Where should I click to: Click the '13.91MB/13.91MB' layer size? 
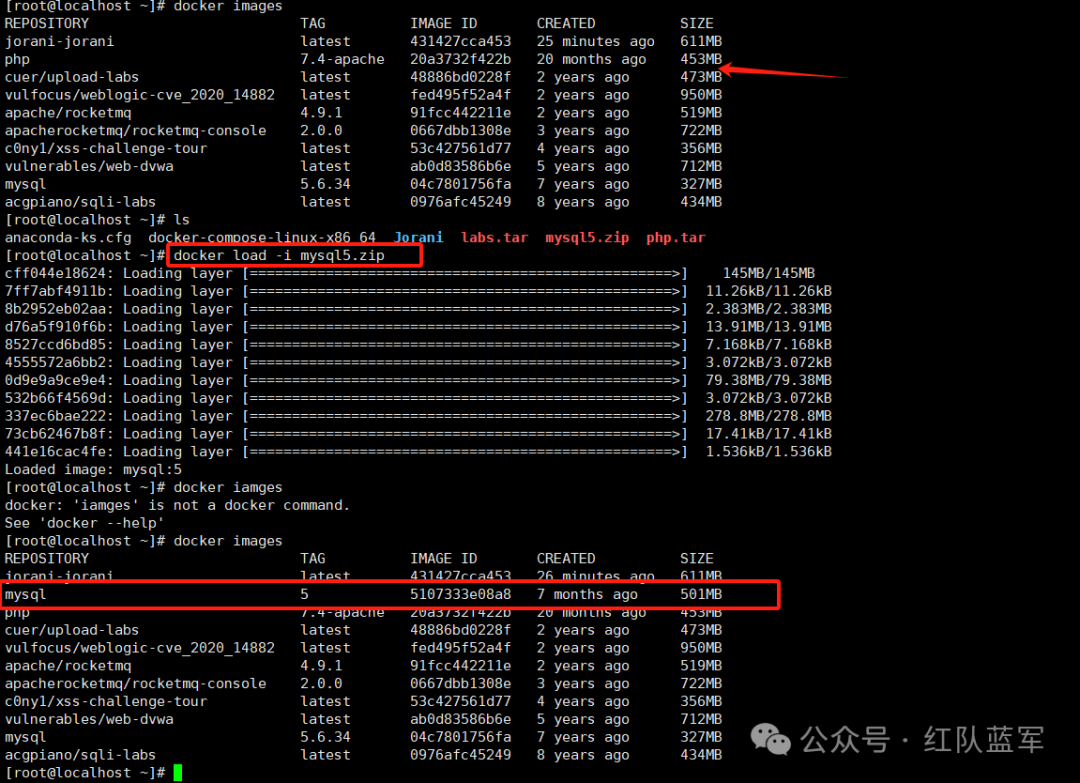click(769, 327)
